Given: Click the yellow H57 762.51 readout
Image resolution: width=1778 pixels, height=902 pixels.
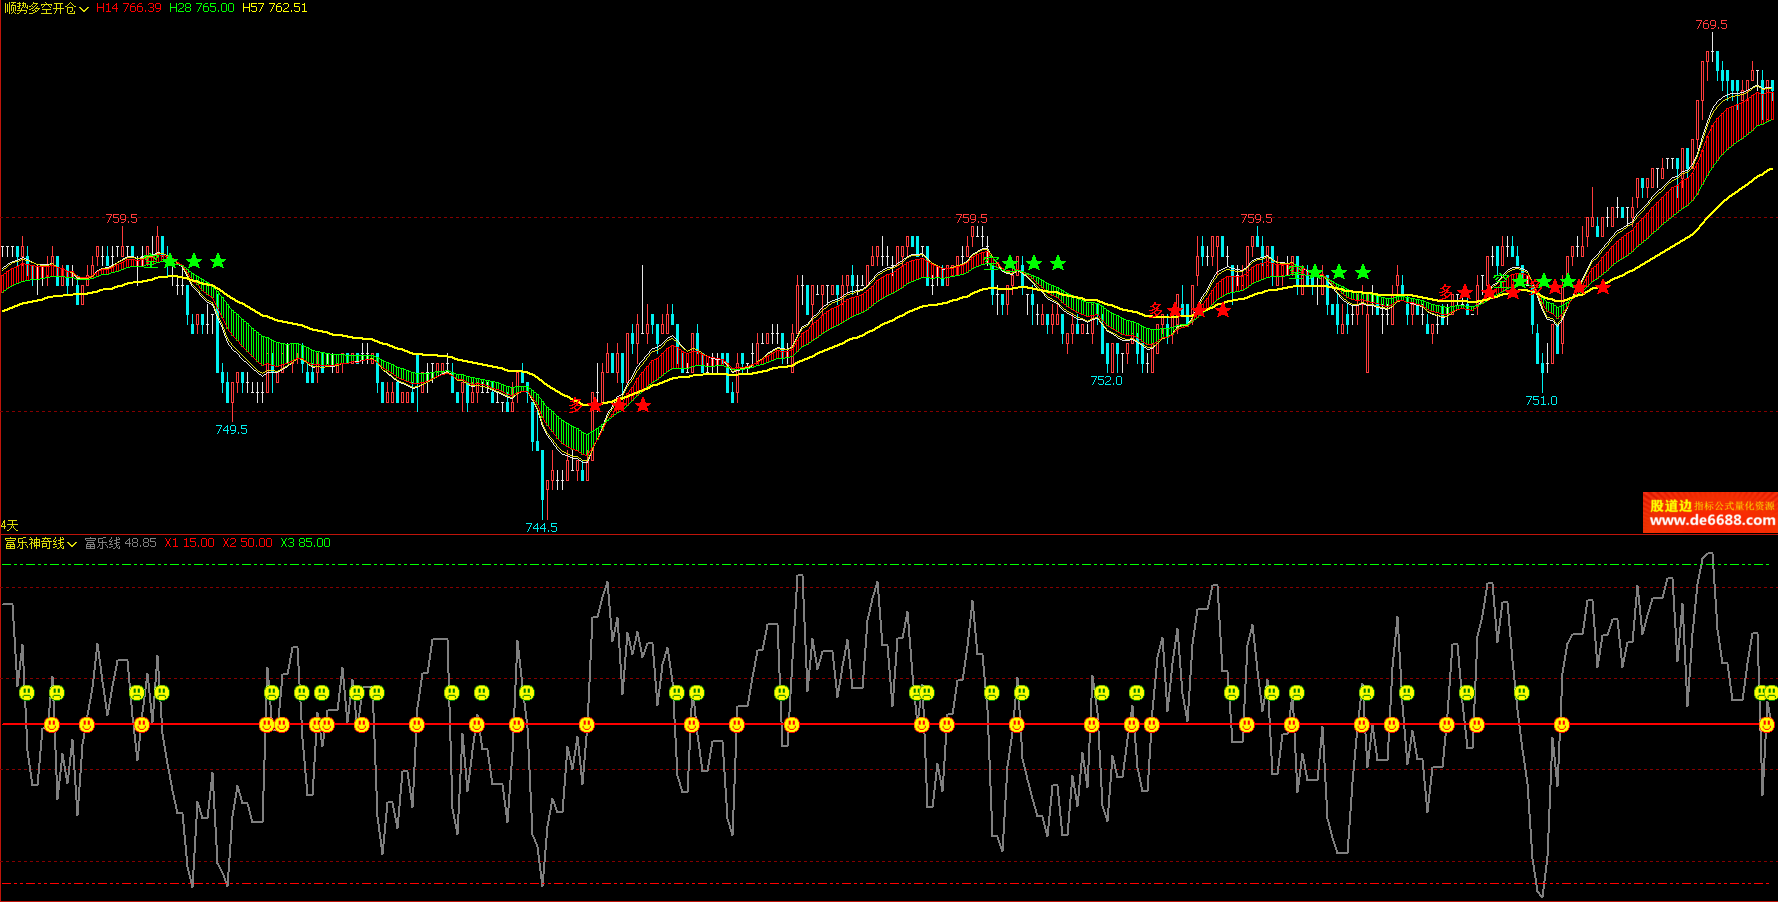Looking at the screenshot, I should (275, 8).
